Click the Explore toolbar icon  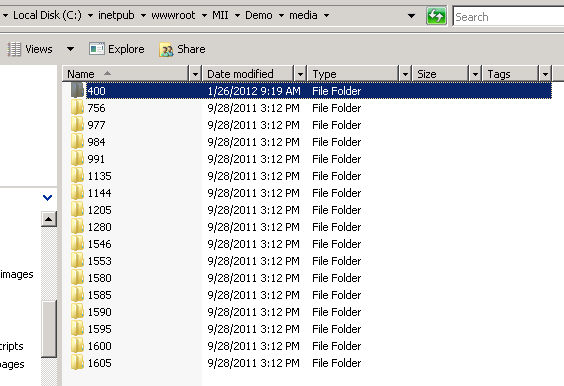click(97, 49)
